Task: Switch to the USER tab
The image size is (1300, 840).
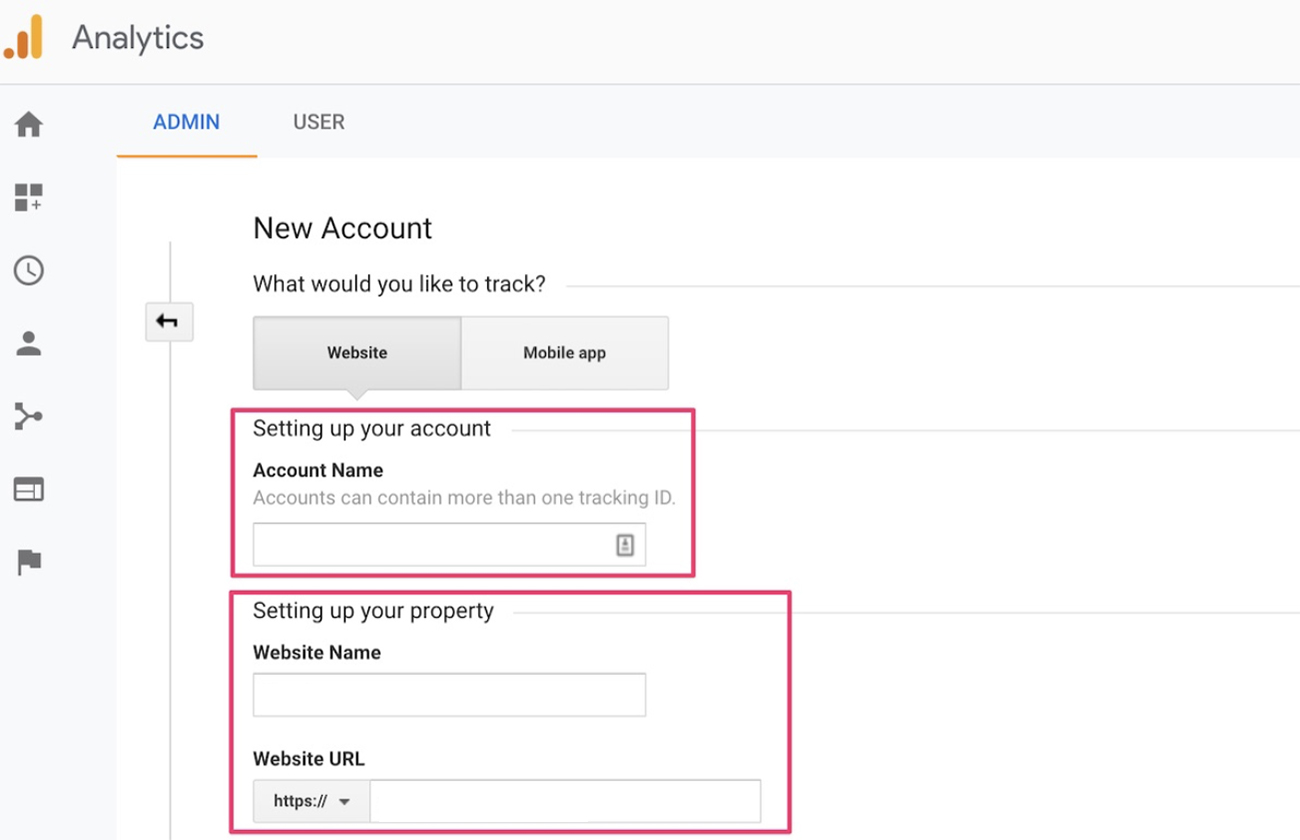Action: [319, 122]
